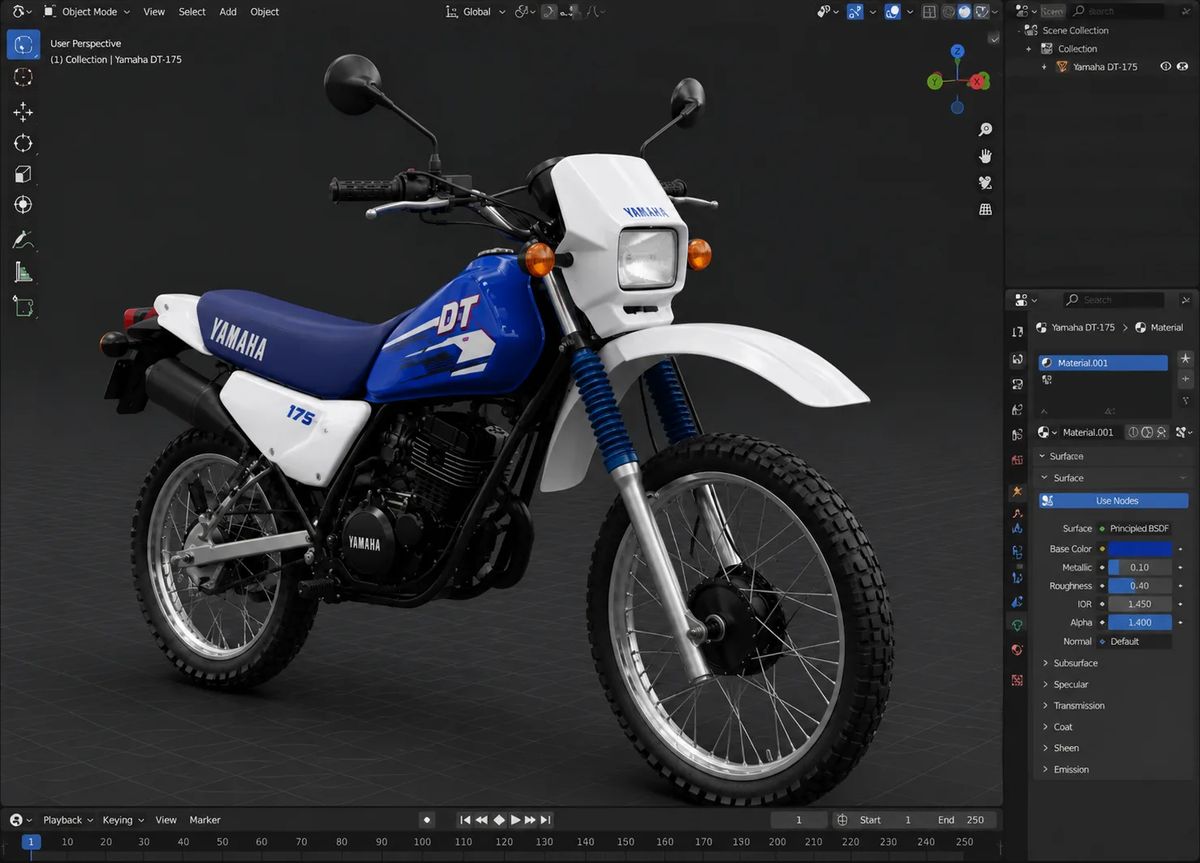Open the Output properties tab icon
This screenshot has width=1200, height=863.
tap(1017, 384)
